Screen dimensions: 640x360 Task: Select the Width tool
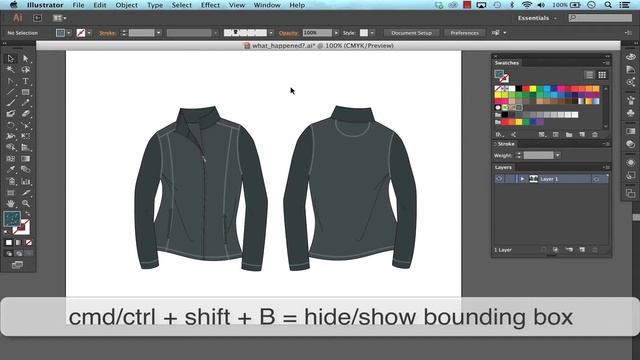click(11, 136)
